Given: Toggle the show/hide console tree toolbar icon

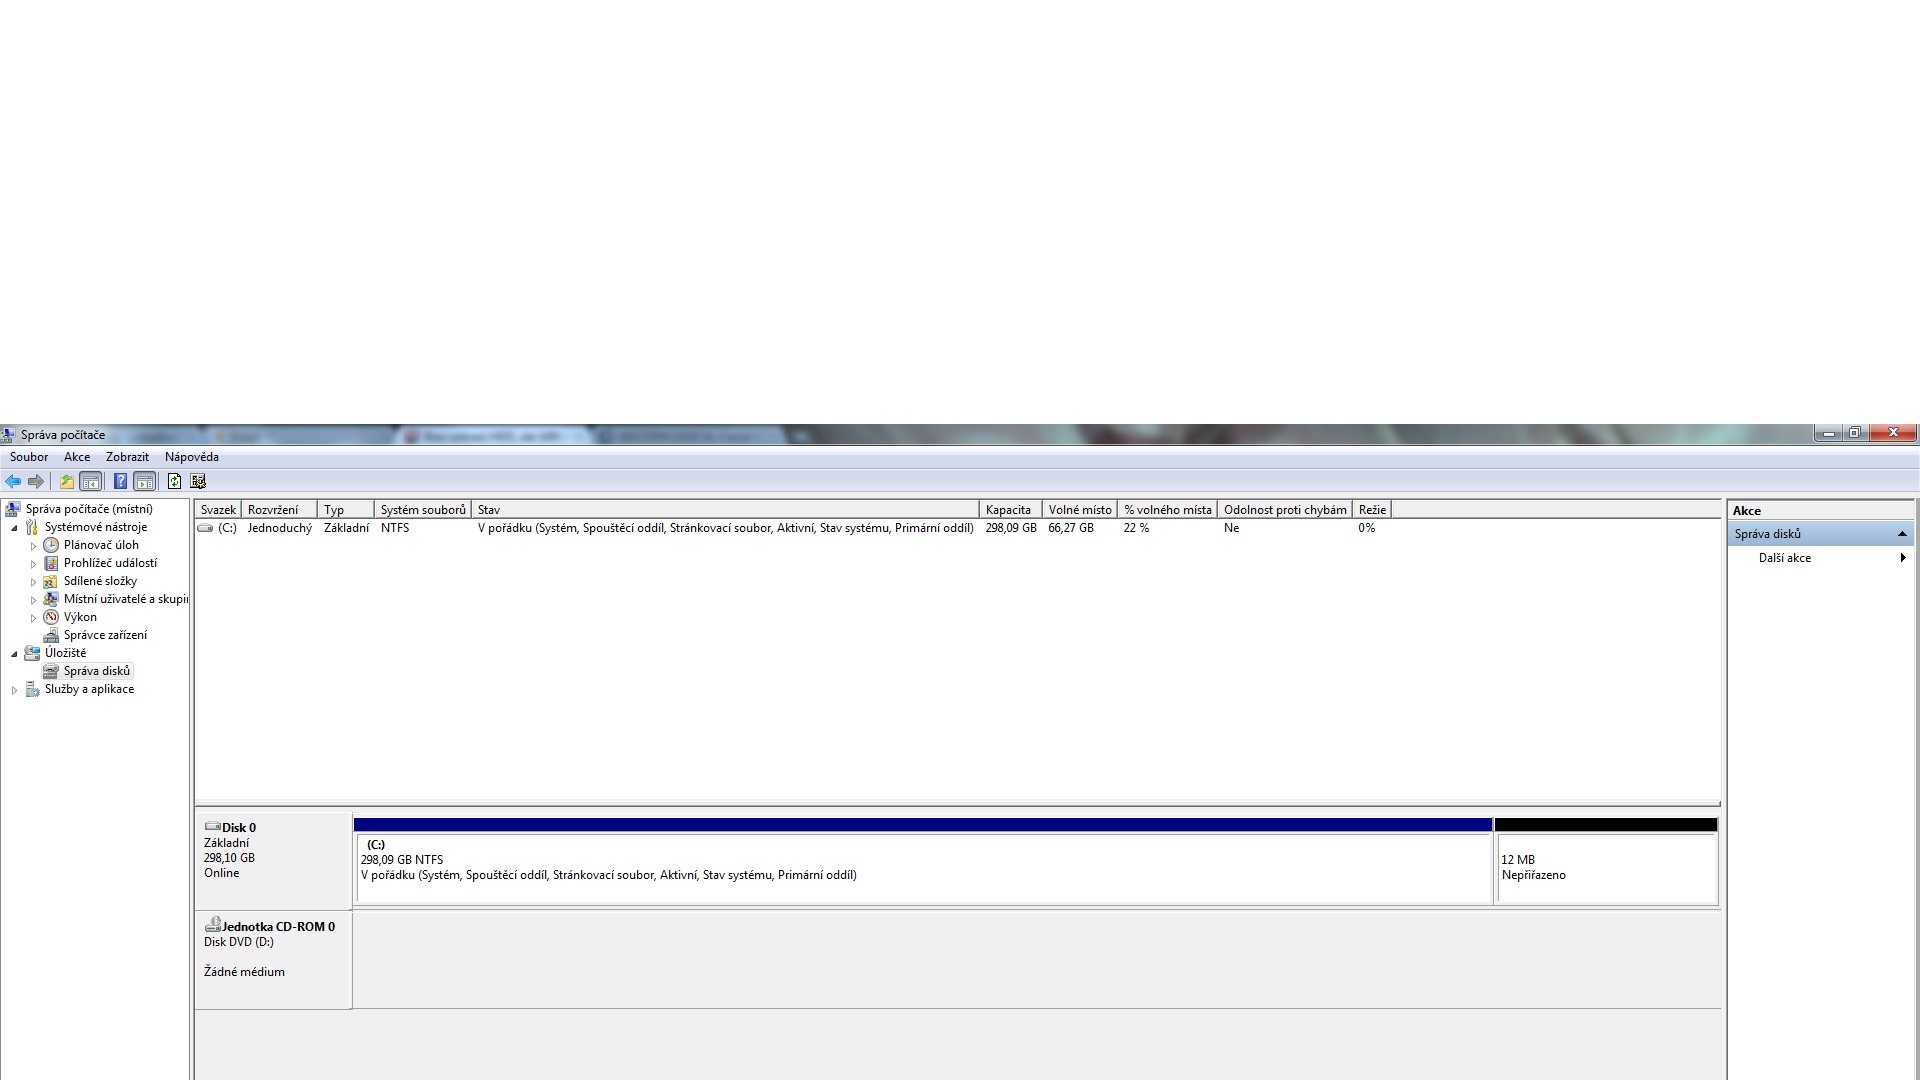Looking at the screenshot, I should [x=90, y=481].
